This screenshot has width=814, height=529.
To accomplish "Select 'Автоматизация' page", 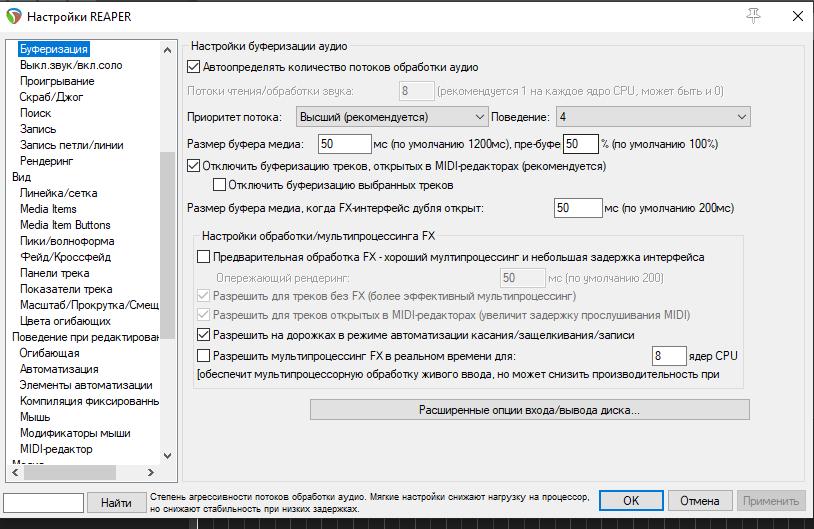I will tap(59, 369).
